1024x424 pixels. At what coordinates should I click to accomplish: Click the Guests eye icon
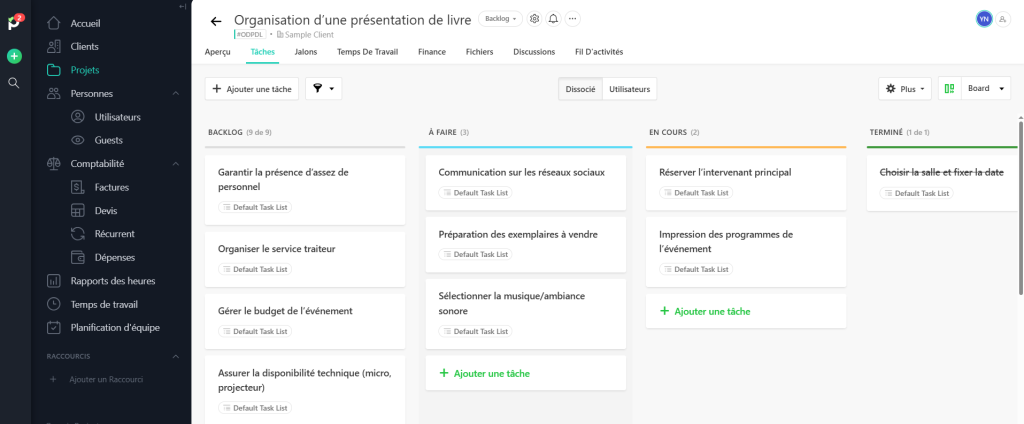[78, 140]
